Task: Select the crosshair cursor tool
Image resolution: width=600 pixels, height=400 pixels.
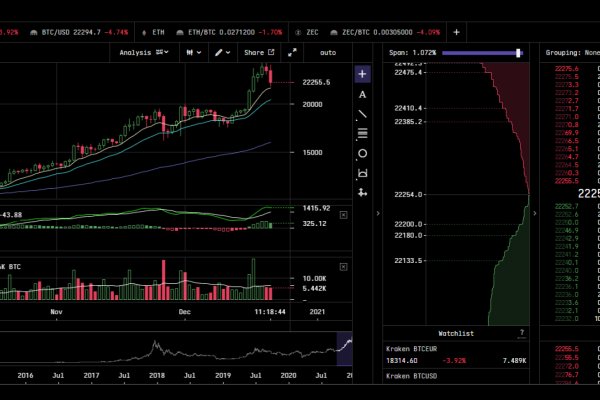Action: click(362, 73)
